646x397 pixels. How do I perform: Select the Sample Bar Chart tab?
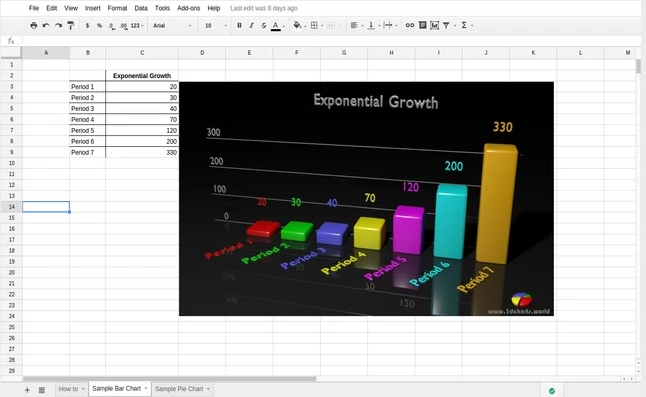point(117,388)
